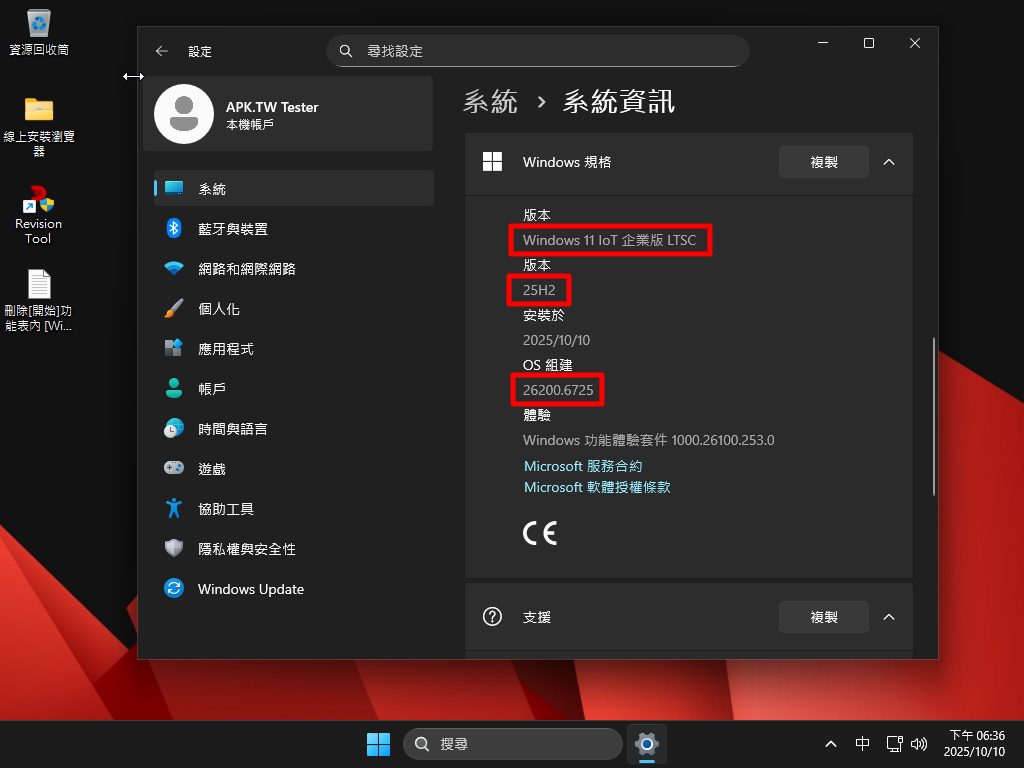
Task: Select the 線上安裝瀏覽器 folder icon
Action: (39, 109)
